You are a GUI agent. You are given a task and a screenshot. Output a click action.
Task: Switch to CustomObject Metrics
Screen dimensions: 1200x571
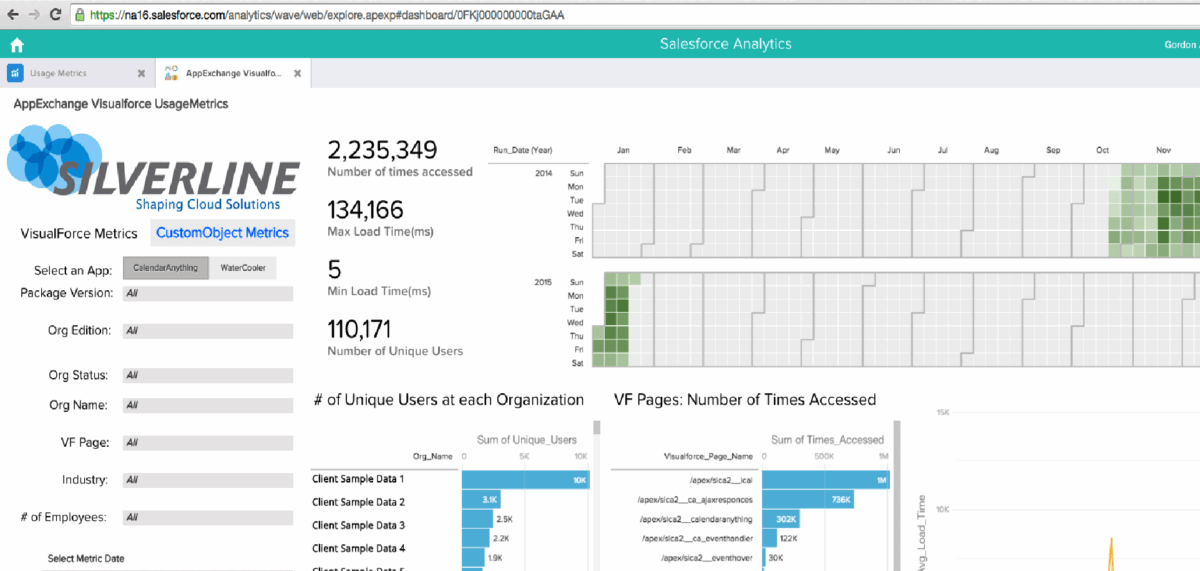point(223,233)
